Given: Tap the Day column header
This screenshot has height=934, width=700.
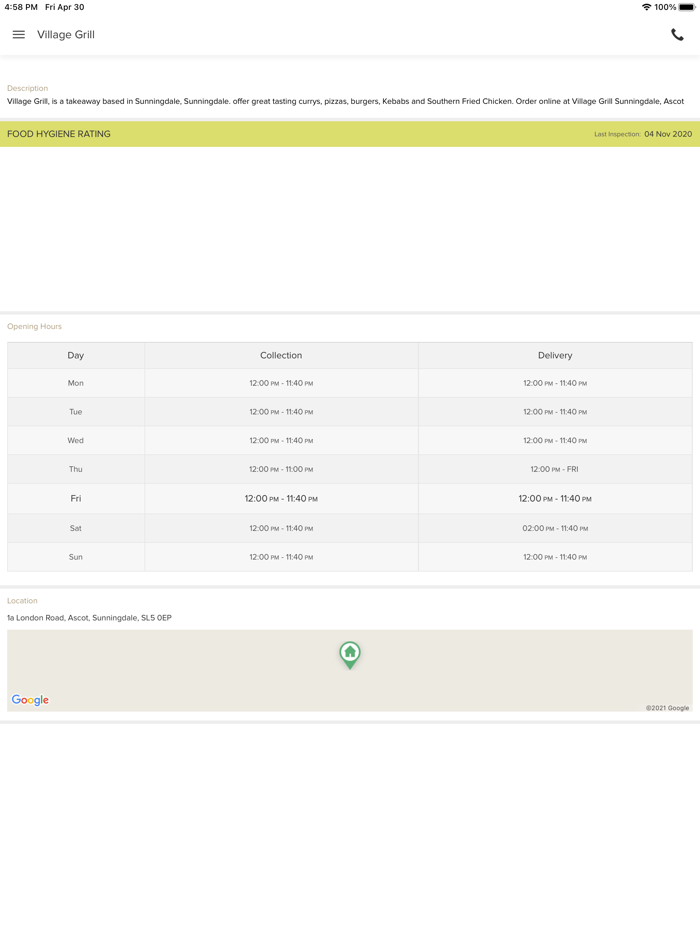Looking at the screenshot, I should (x=76, y=355).
